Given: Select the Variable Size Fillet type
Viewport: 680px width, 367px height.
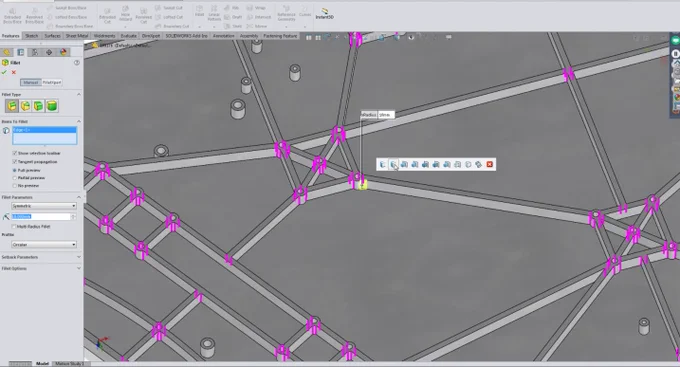Looking at the screenshot, I should pyautogui.click(x=25, y=106).
